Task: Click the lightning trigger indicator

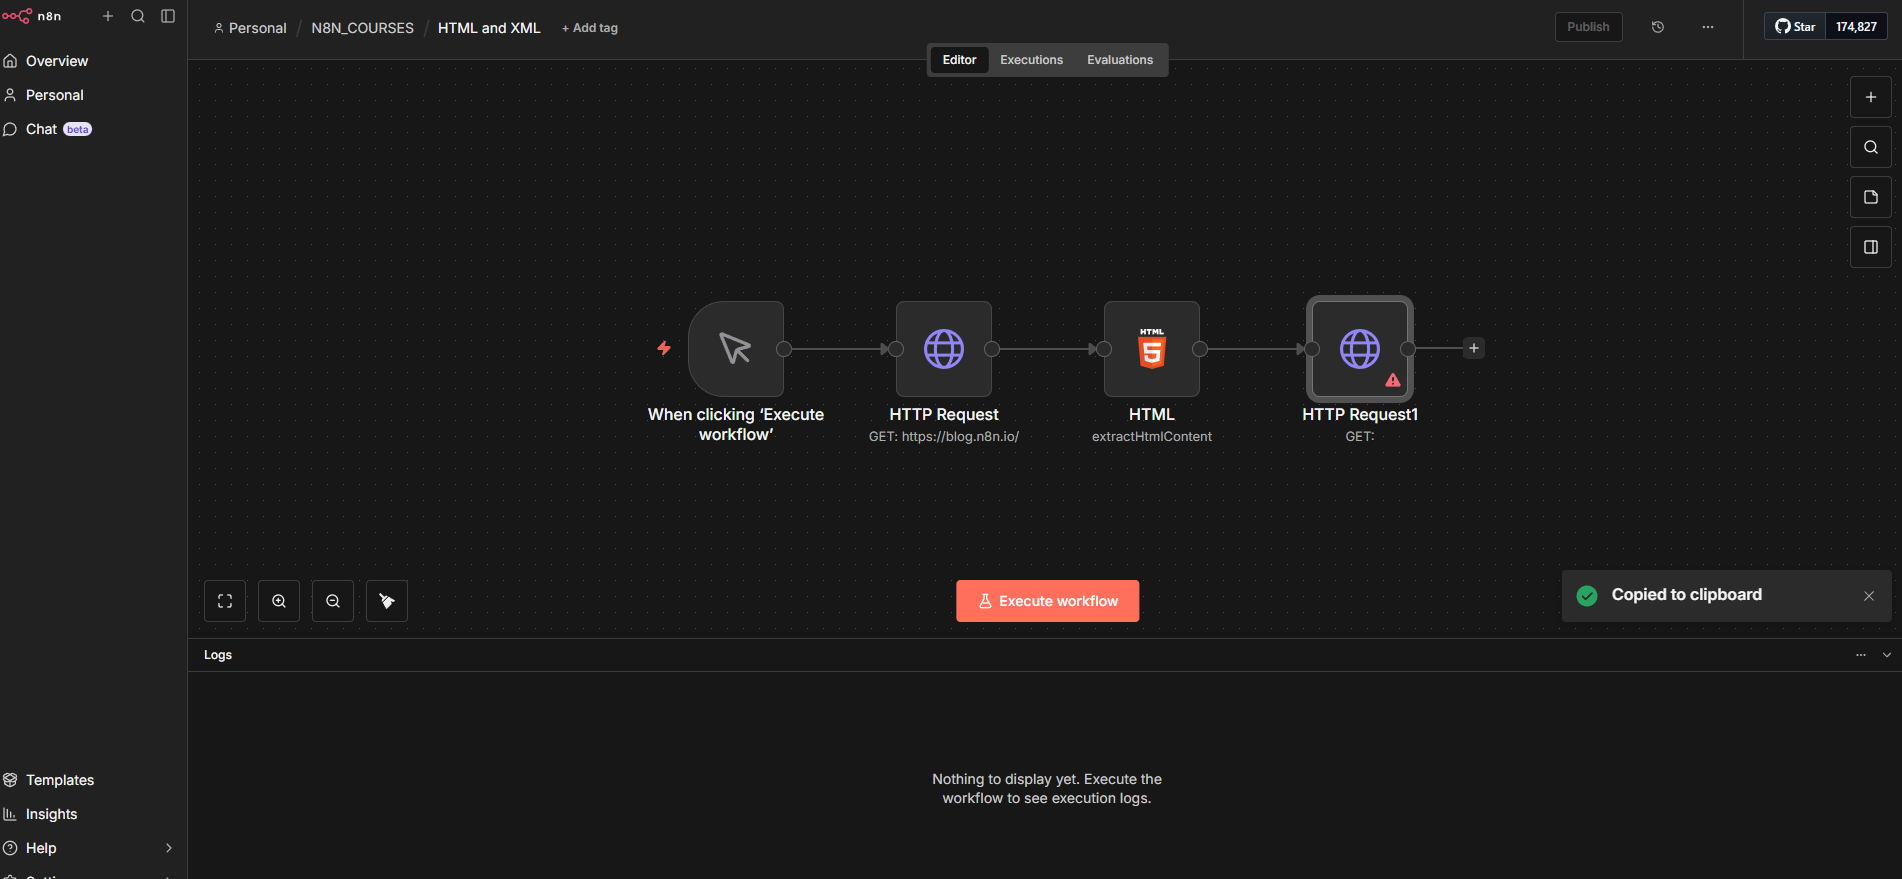Action: pos(664,348)
